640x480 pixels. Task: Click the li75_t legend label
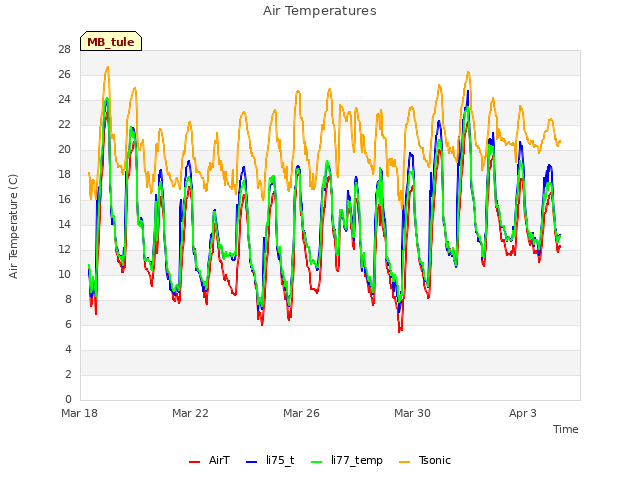(280, 460)
